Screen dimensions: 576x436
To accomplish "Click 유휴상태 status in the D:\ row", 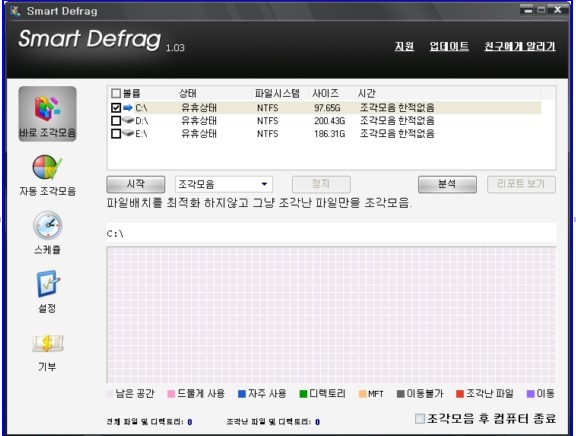I will click(199, 120).
